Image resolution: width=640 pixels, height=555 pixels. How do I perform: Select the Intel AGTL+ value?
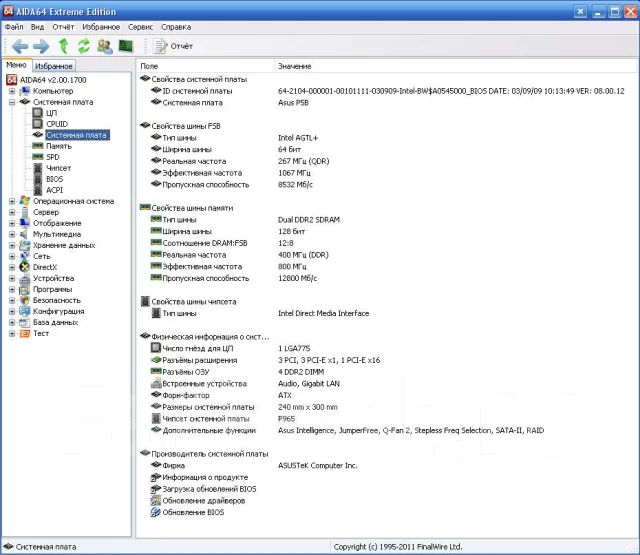click(298, 138)
